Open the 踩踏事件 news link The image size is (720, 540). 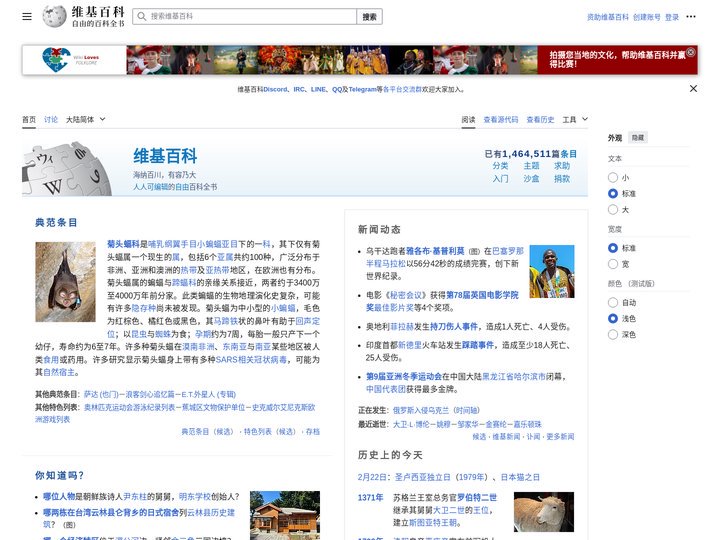(477, 345)
